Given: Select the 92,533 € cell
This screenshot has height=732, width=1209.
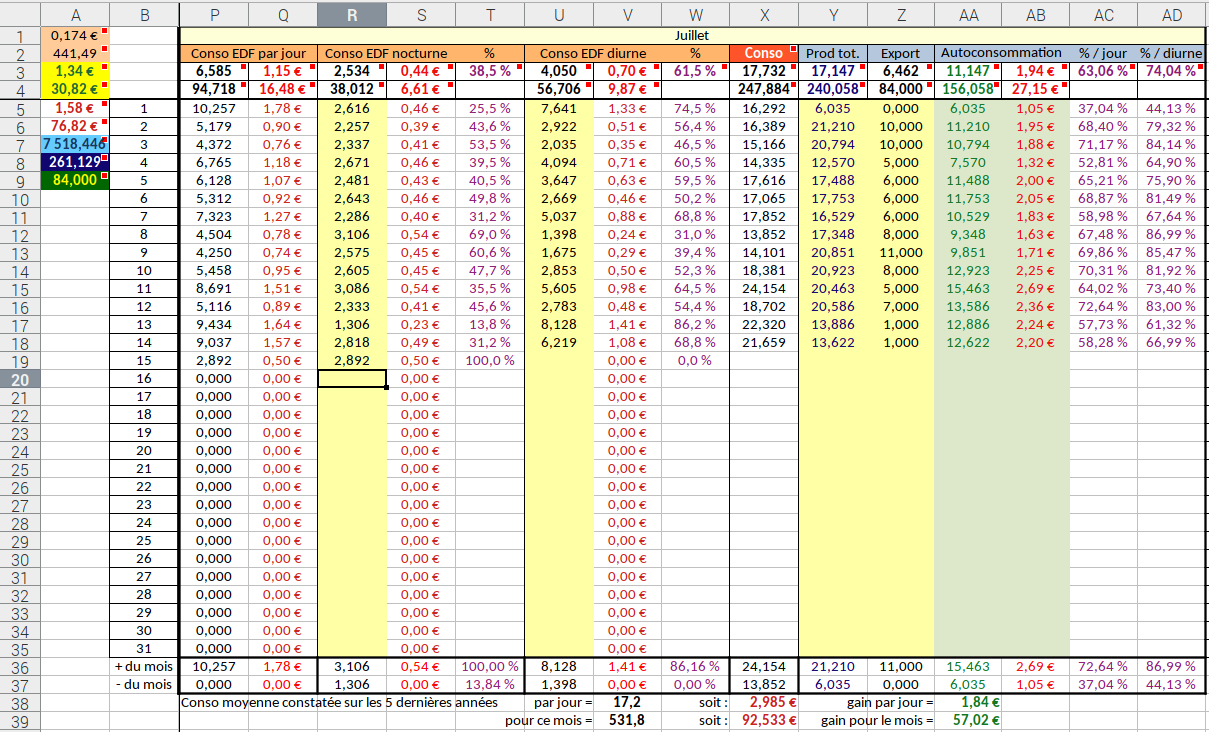Looking at the screenshot, I should 764,720.
